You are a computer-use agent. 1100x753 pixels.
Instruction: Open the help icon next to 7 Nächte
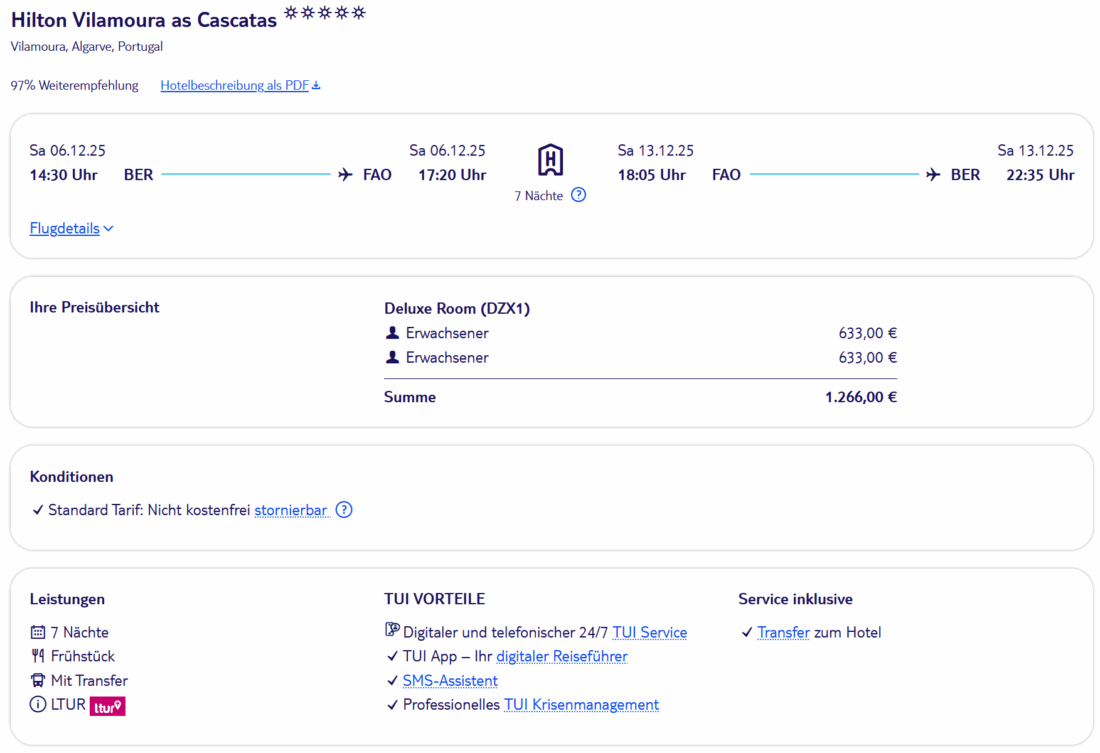[578, 195]
